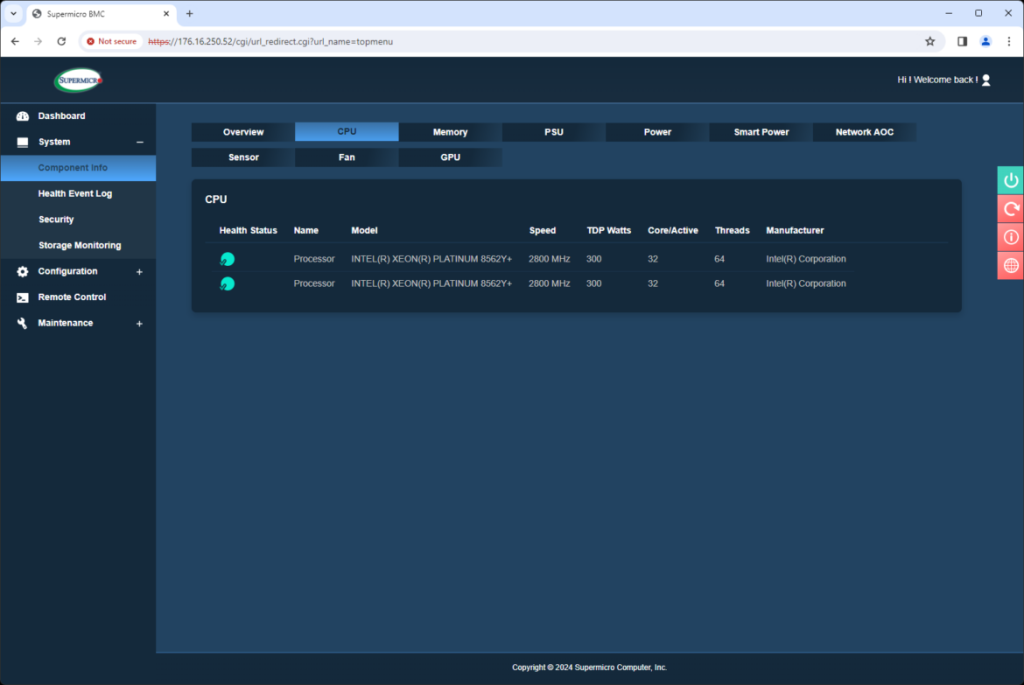Click the green power button icon
Screen dimensions: 1024x685
click(1010, 180)
